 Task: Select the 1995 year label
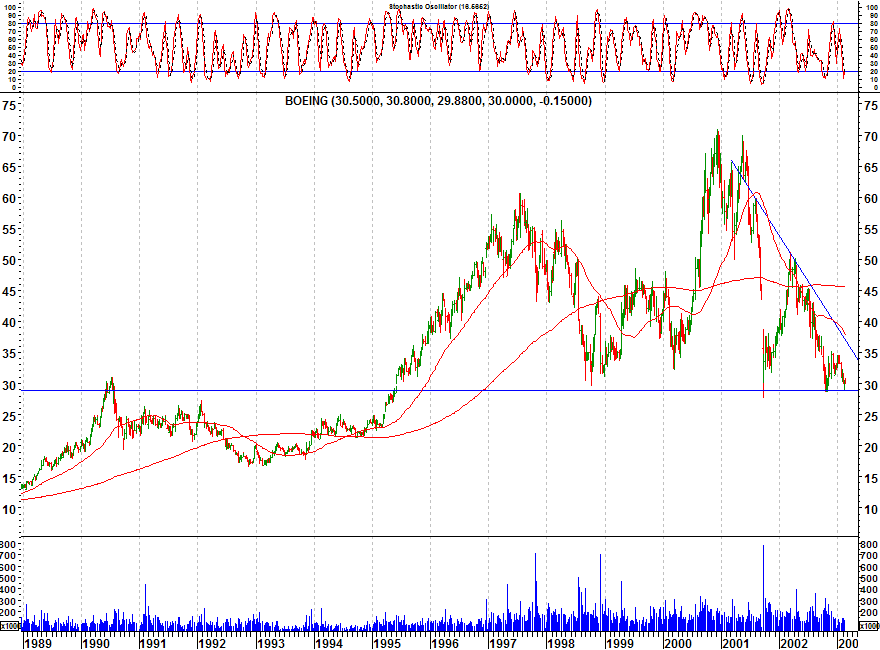click(387, 643)
